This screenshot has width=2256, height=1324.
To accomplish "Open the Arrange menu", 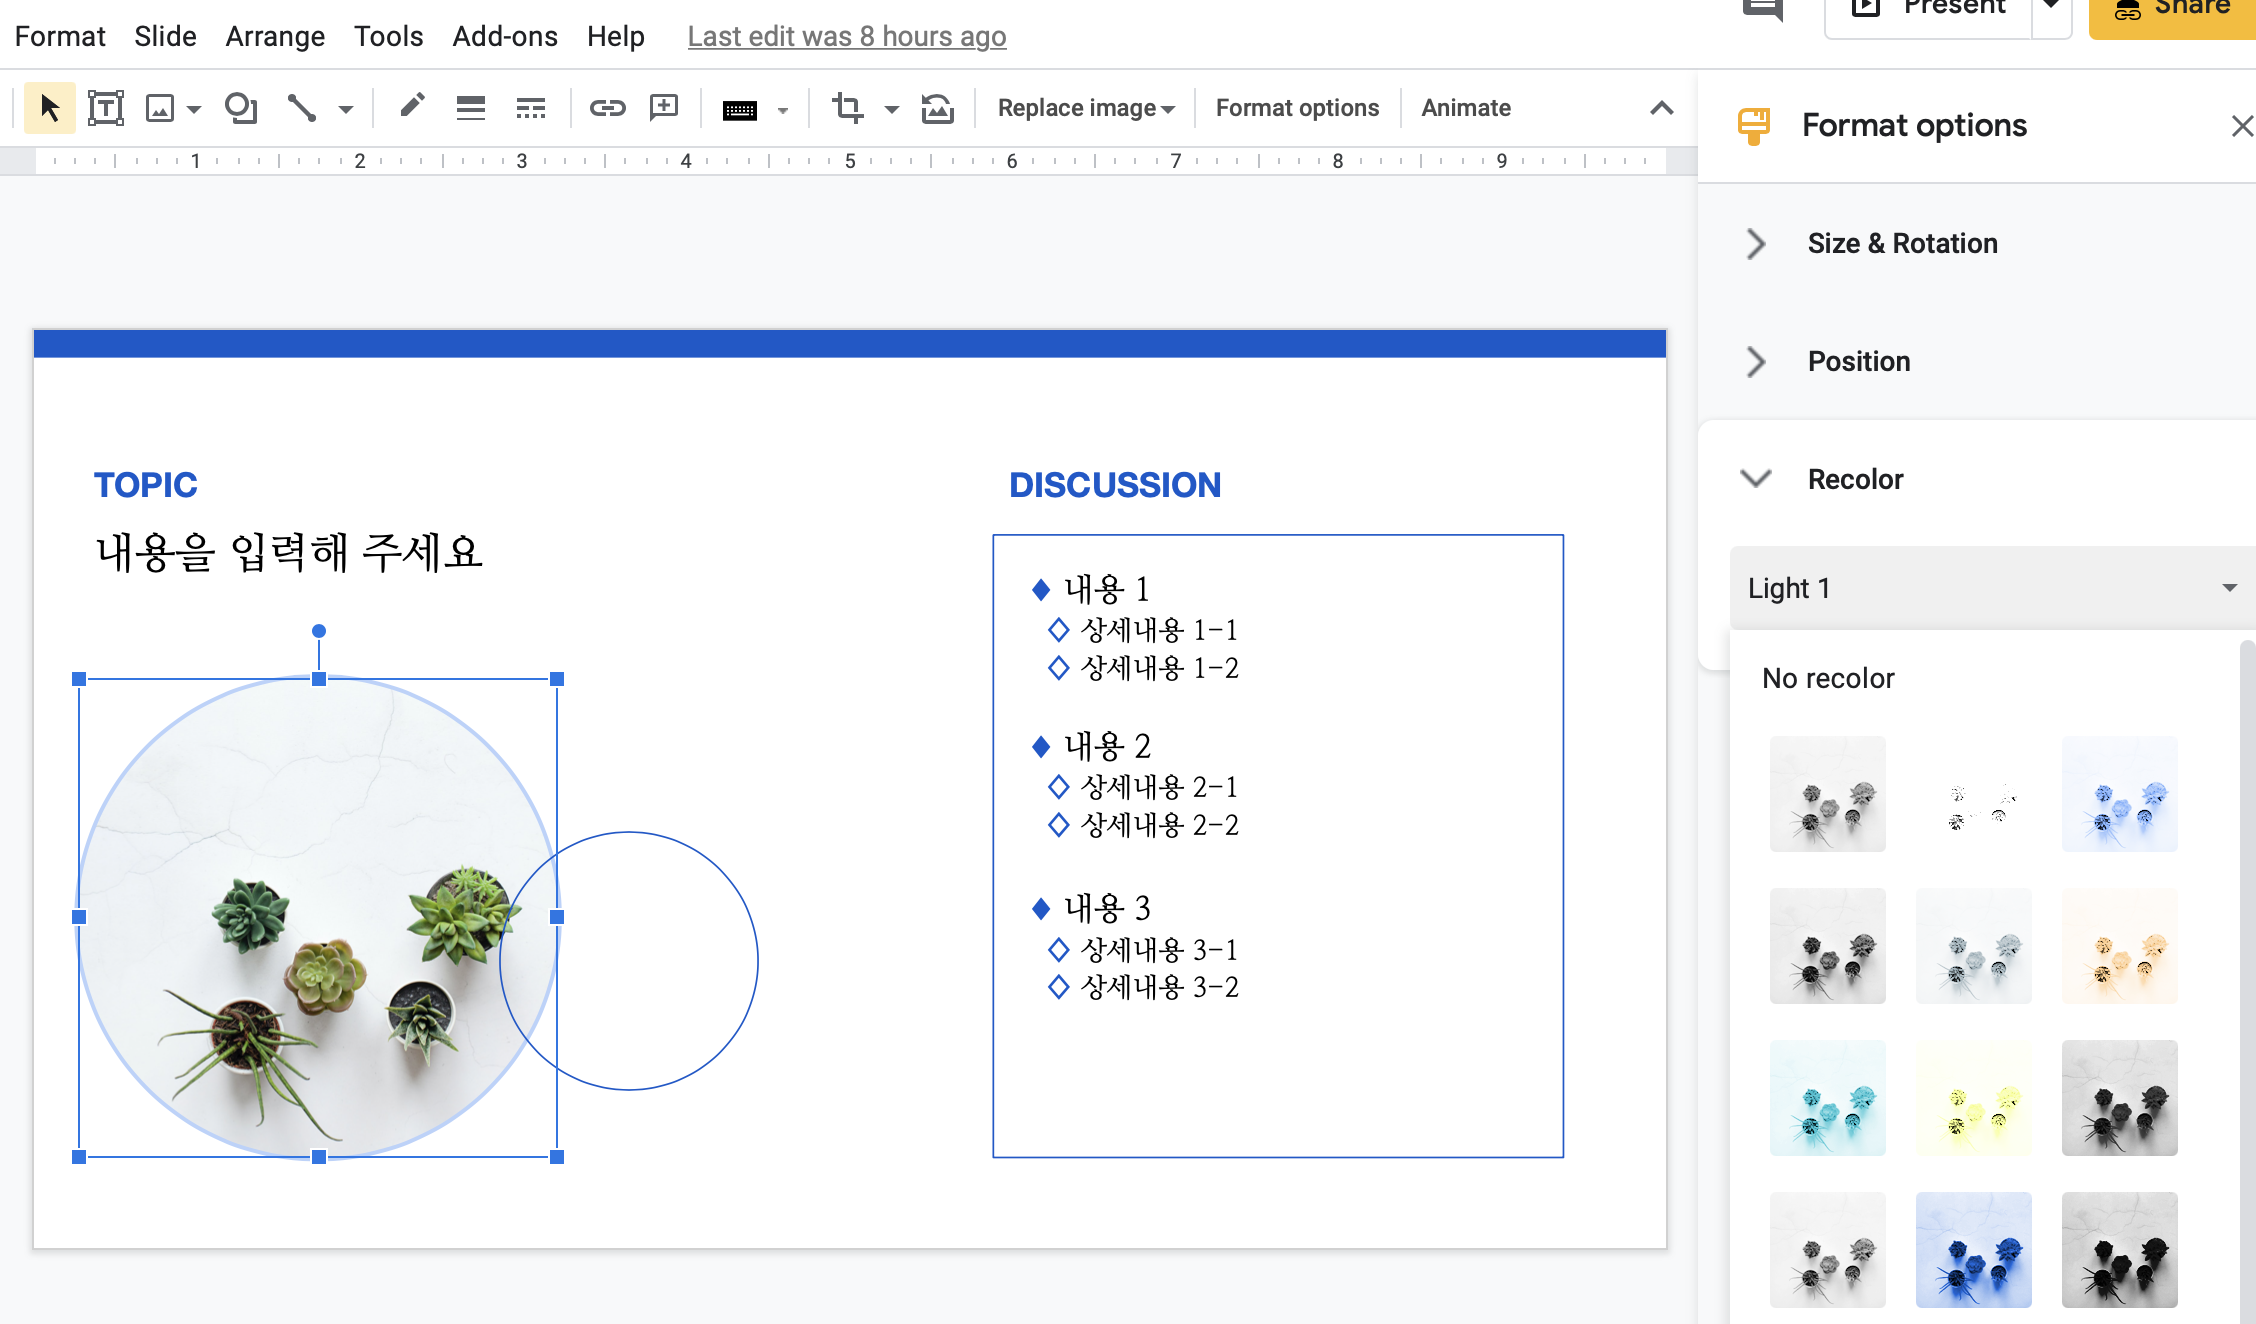I will [x=274, y=36].
